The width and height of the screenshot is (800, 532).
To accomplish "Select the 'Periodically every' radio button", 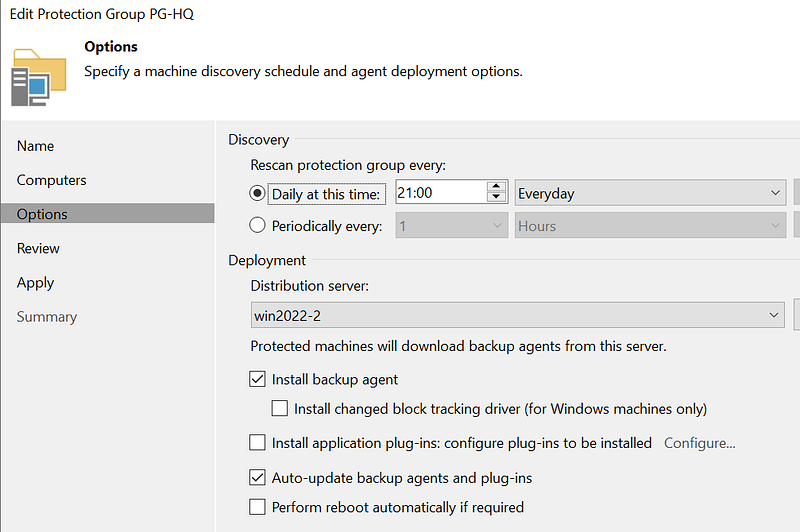I will [x=258, y=226].
